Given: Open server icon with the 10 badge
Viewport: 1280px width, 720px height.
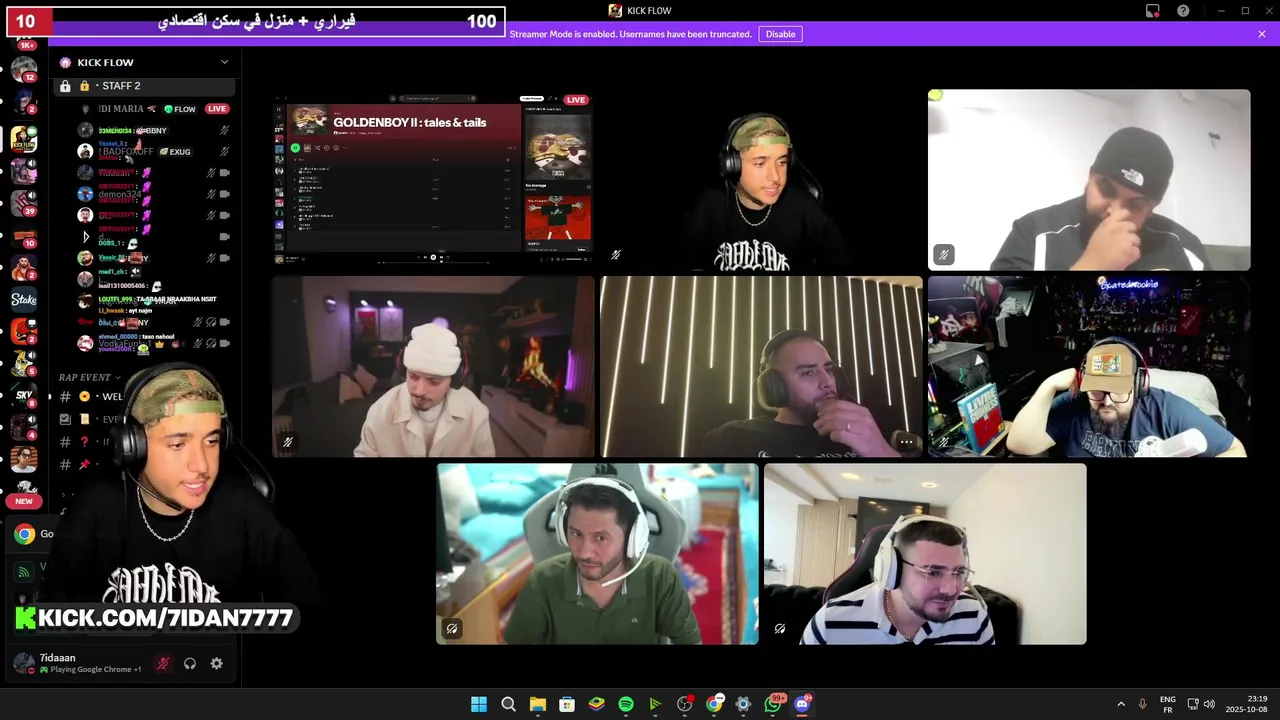Looking at the screenshot, I should coord(24,235).
